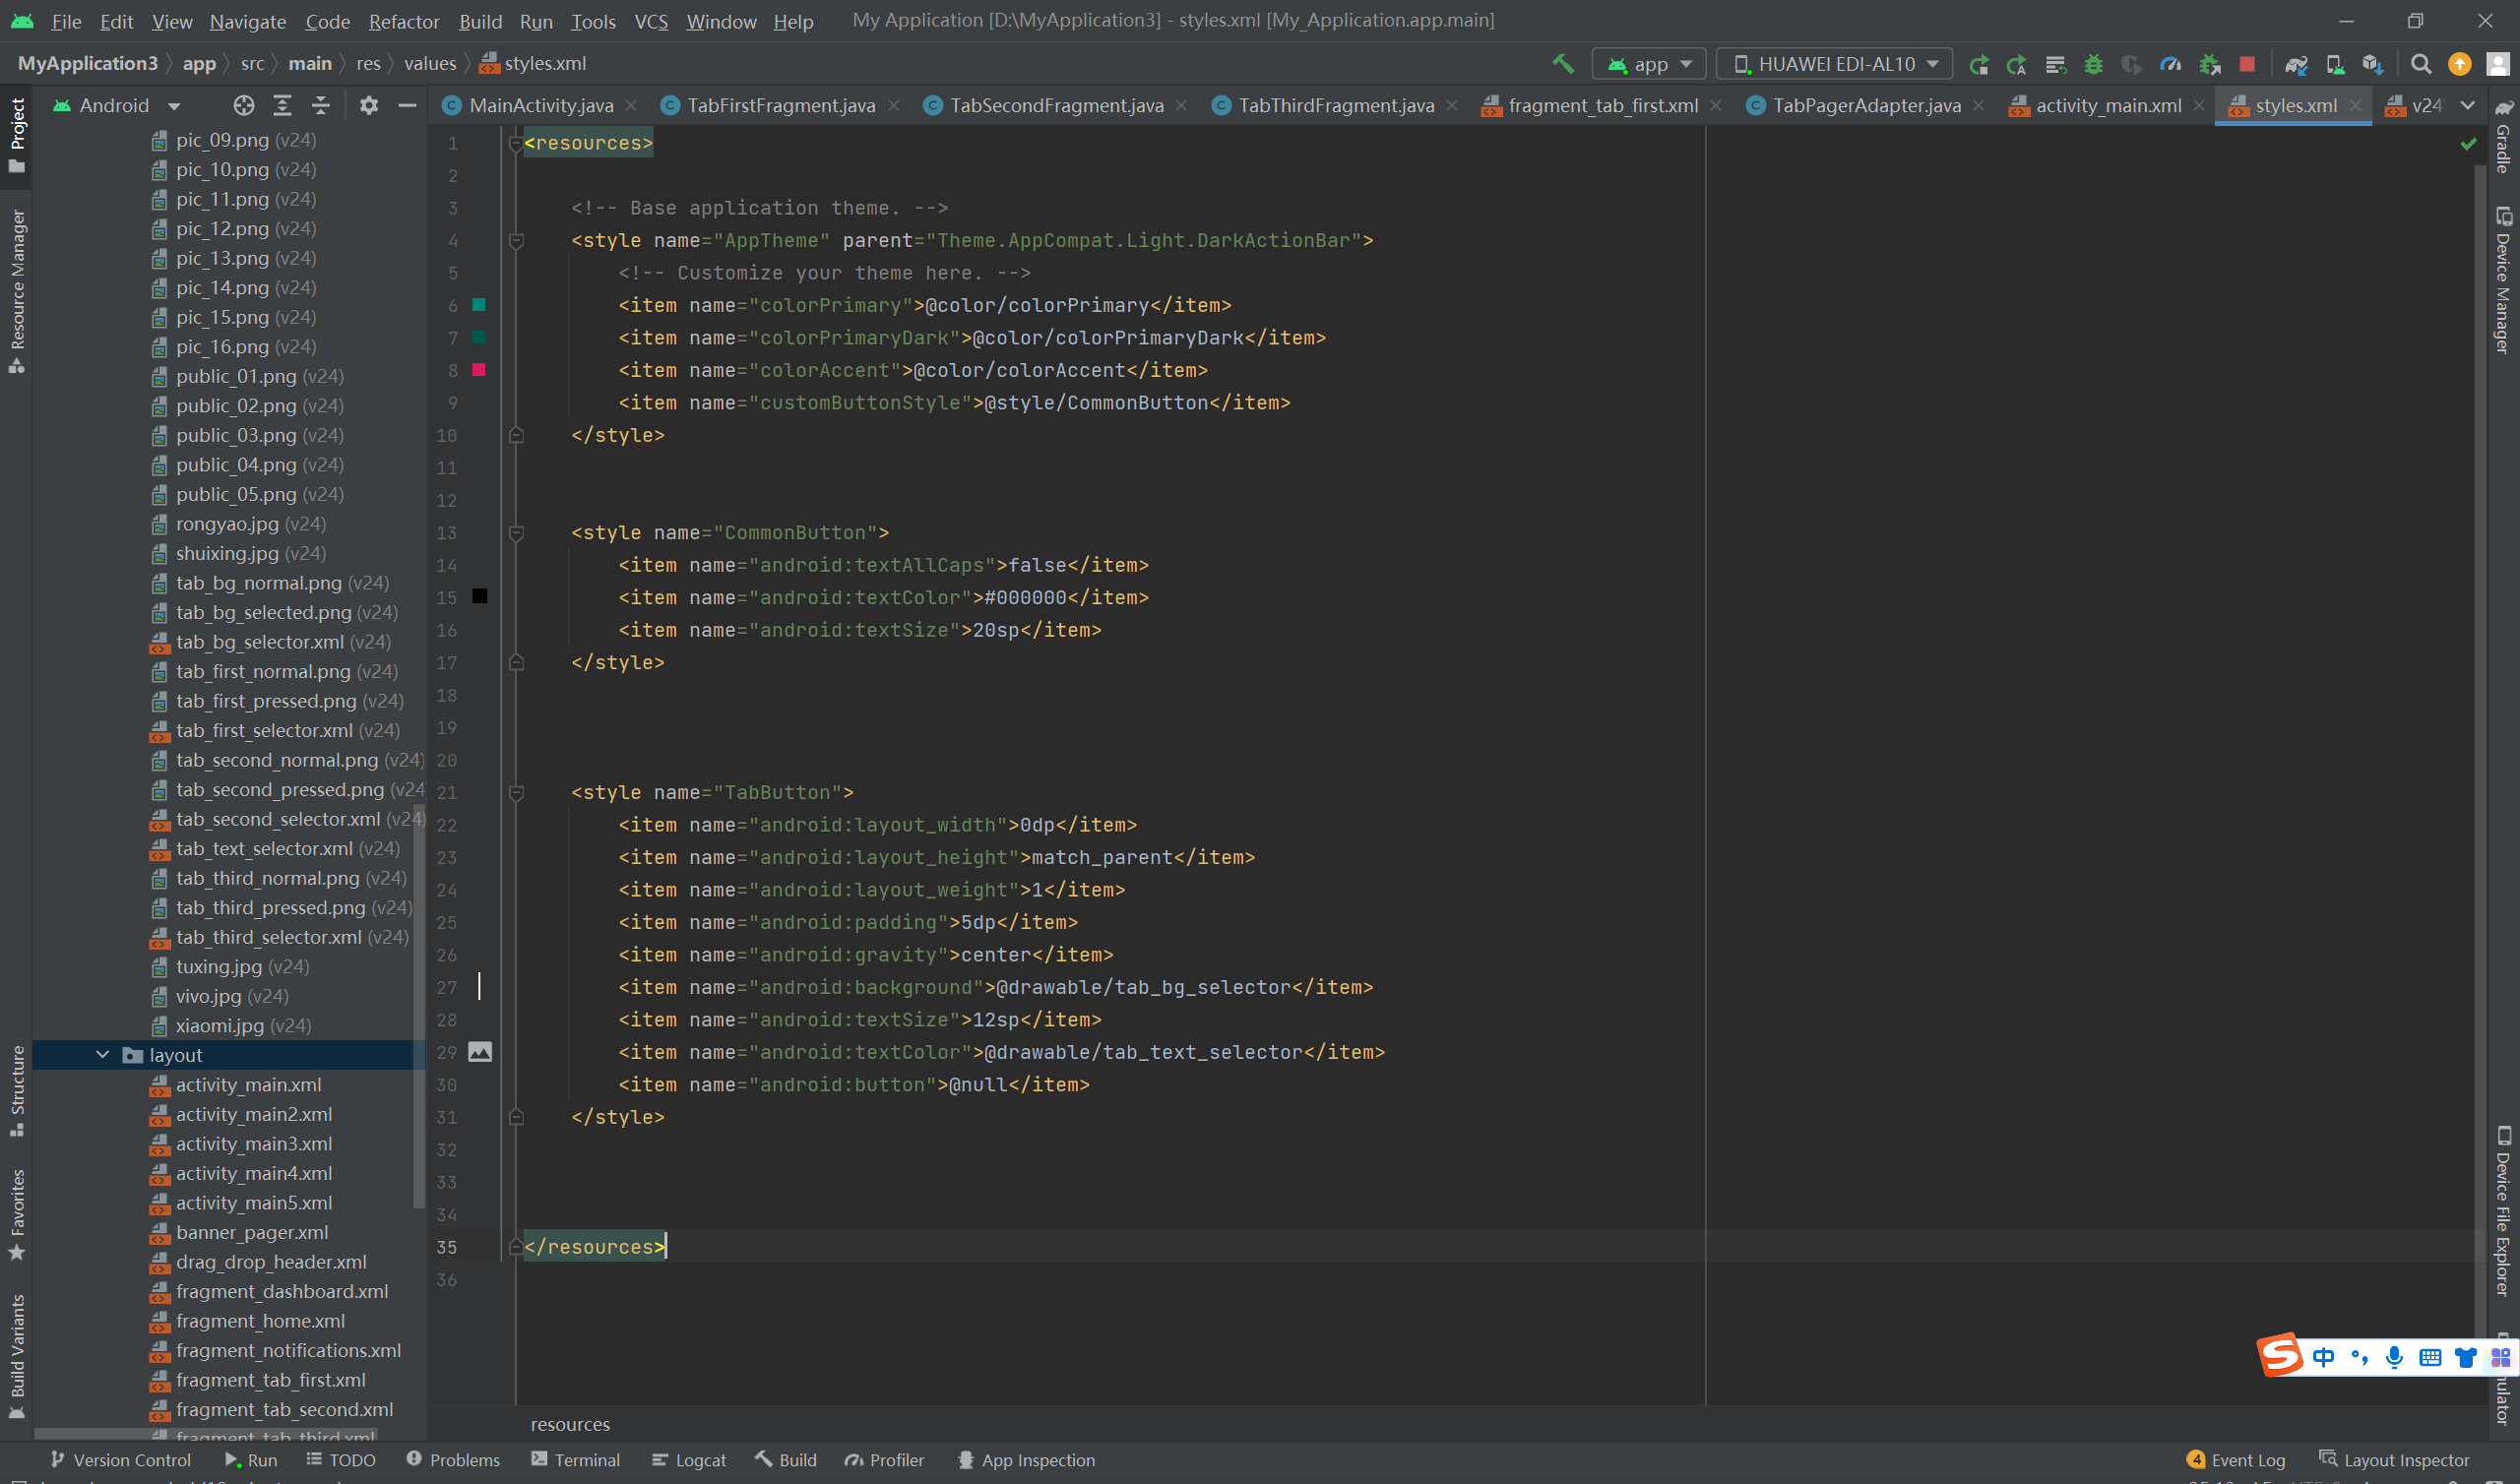
Task: Open the Profile app gauge icon
Action: coord(2170,64)
